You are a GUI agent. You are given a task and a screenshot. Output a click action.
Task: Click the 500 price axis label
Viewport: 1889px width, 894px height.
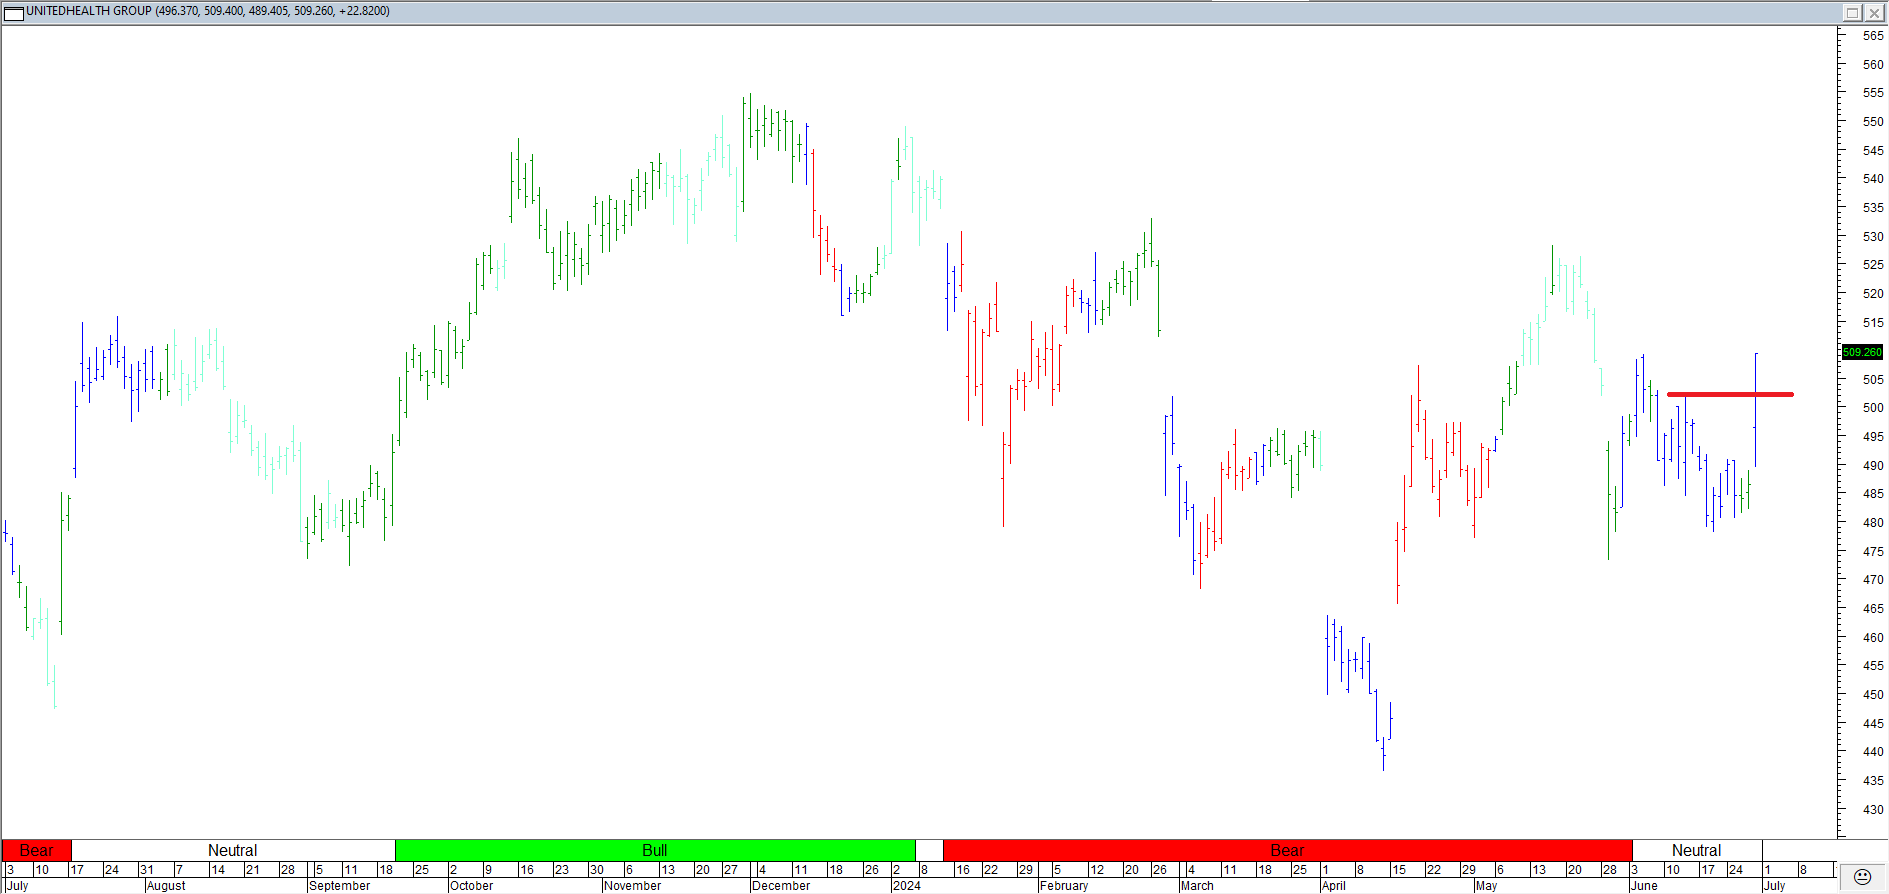tap(1873, 408)
